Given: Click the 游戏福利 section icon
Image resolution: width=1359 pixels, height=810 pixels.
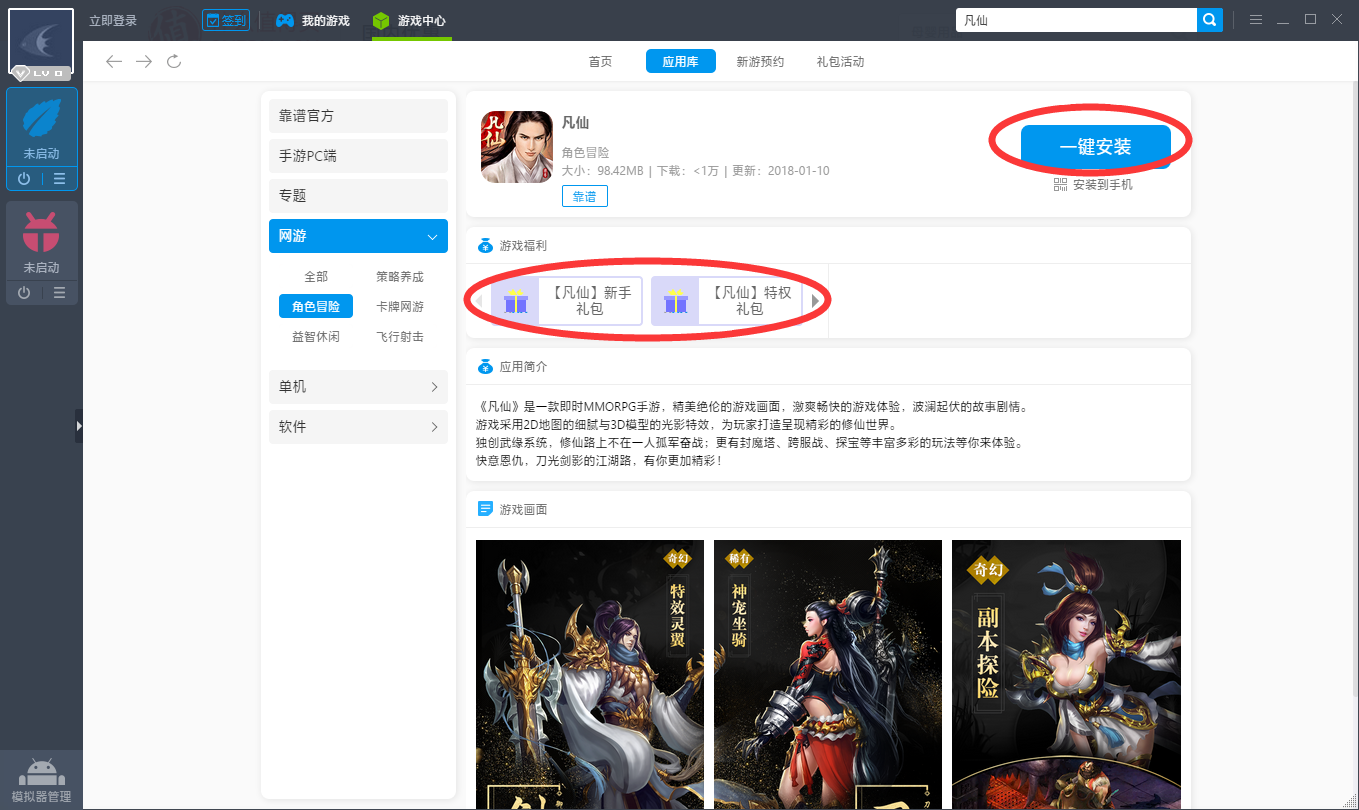Looking at the screenshot, I should pos(485,245).
